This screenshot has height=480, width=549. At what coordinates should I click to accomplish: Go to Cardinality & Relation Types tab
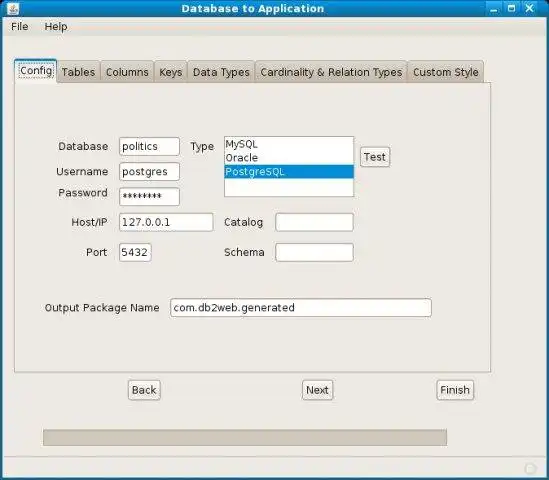pyautogui.click(x=331, y=72)
